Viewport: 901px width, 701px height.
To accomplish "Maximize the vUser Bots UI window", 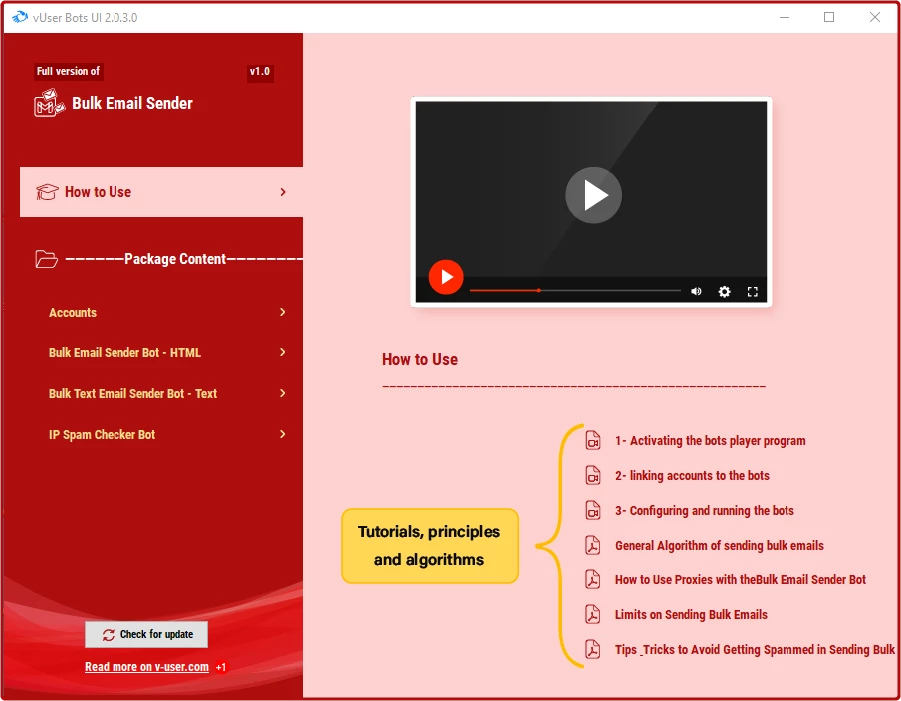I will (829, 17).
